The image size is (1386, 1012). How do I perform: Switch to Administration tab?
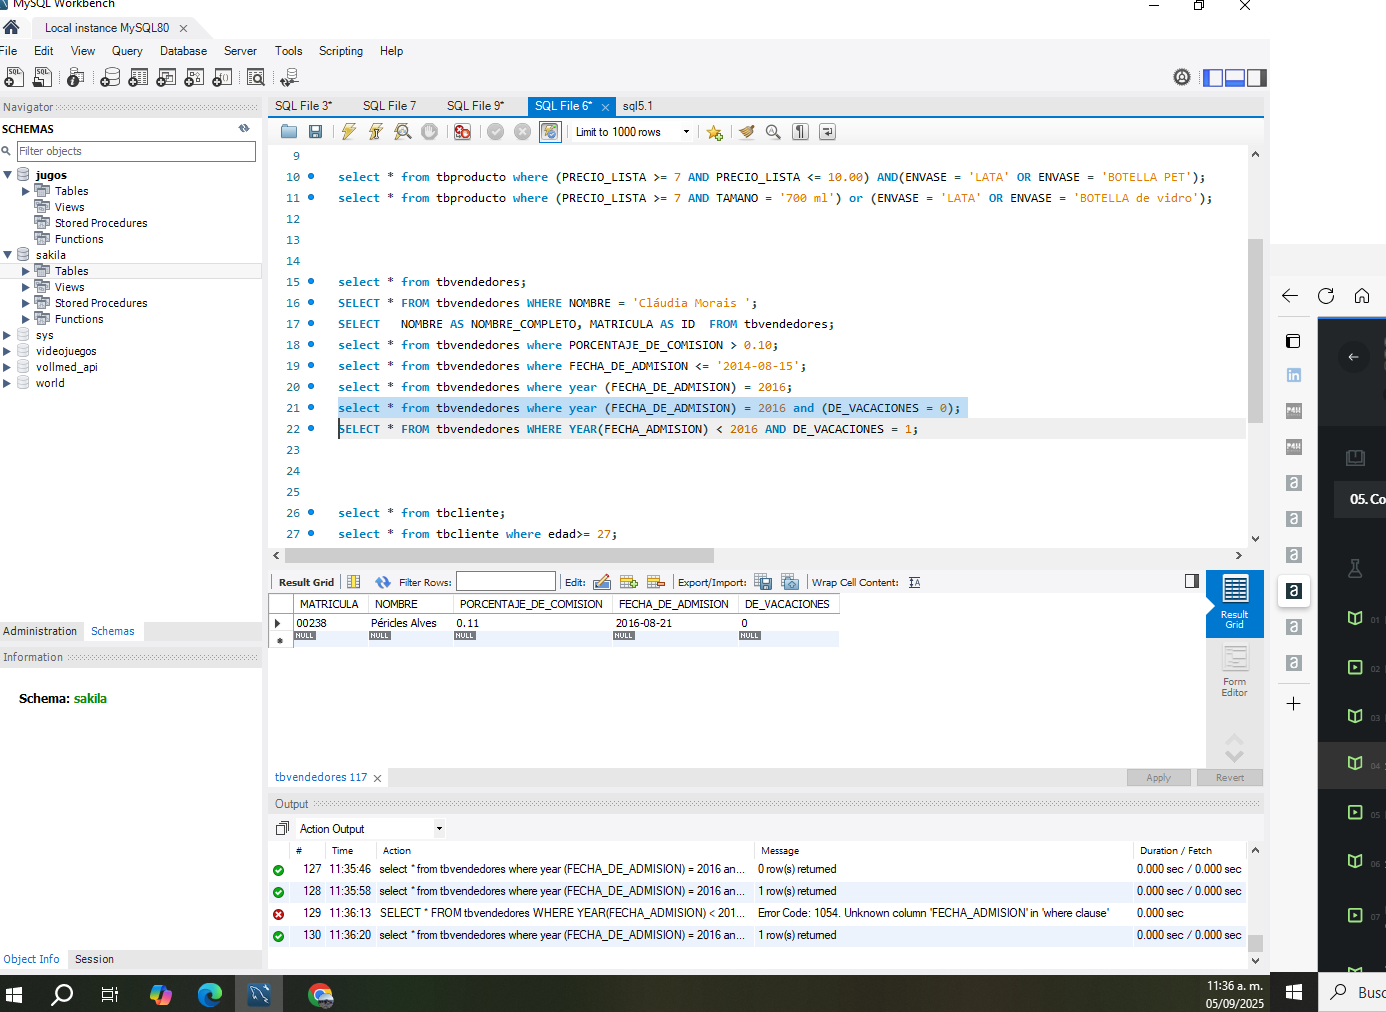[x=40, y=631]
